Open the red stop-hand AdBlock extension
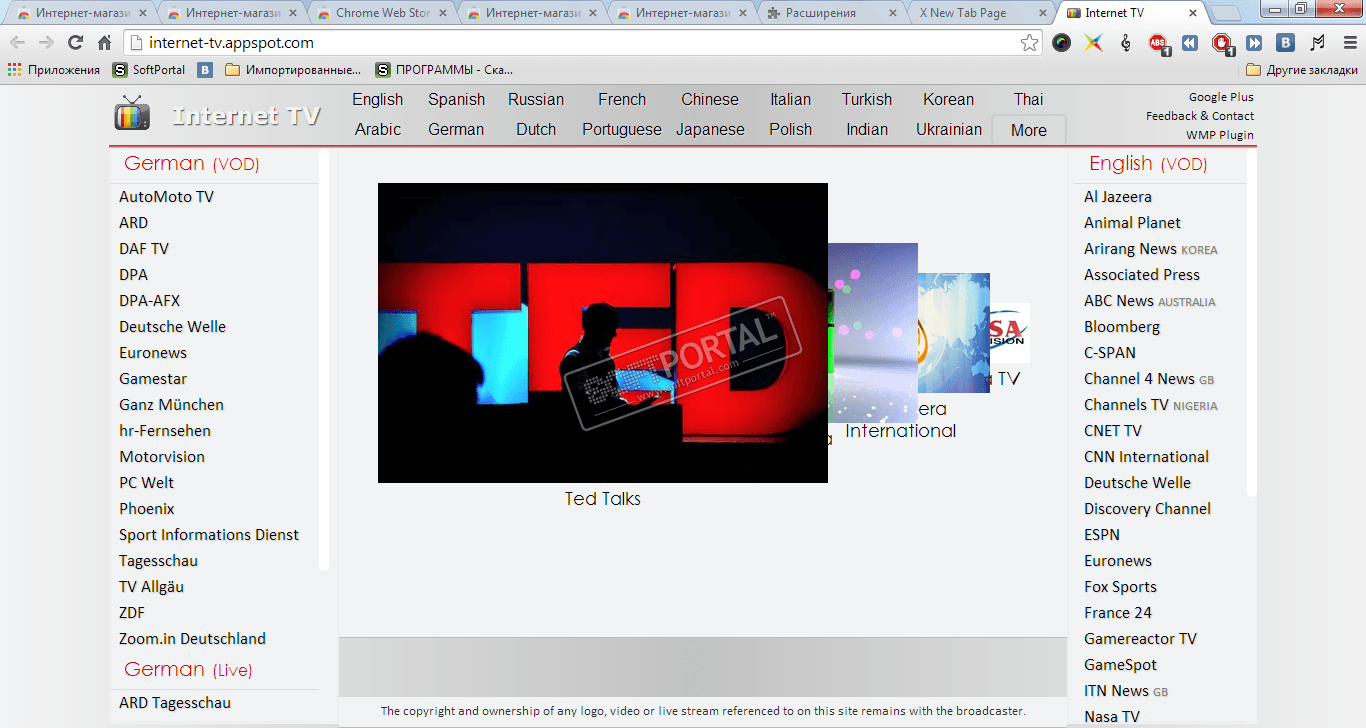This screenshot has height=728, width=1366. click(x=1222, y=43)
